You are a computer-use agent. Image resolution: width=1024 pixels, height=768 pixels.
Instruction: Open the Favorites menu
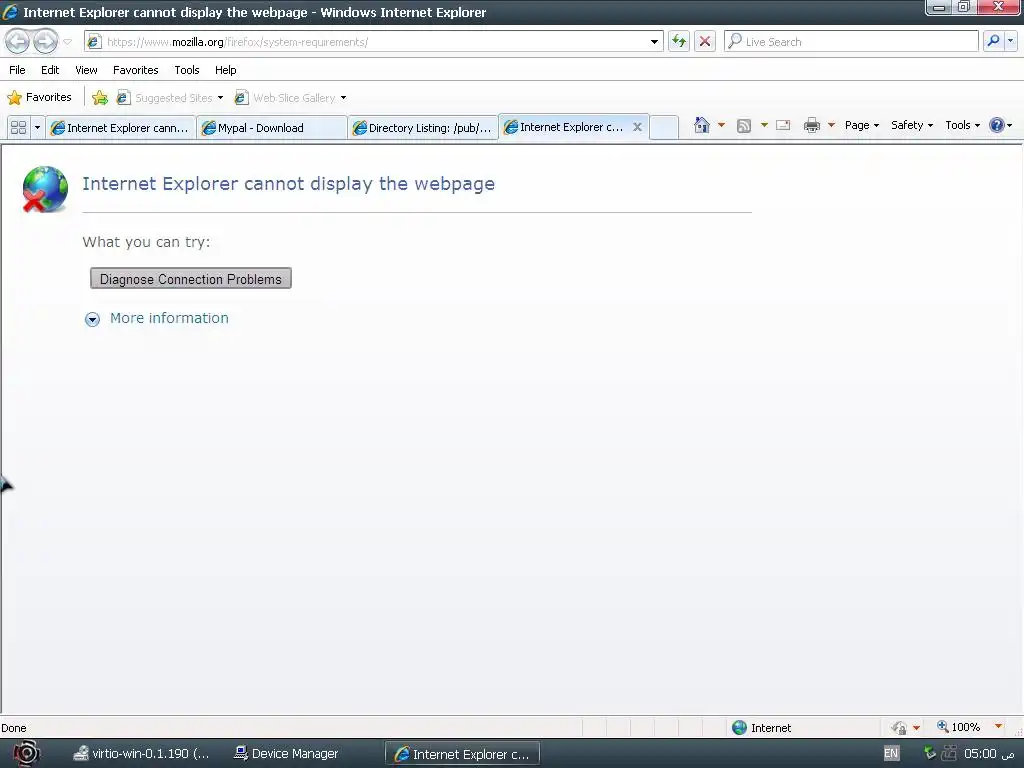136,70
